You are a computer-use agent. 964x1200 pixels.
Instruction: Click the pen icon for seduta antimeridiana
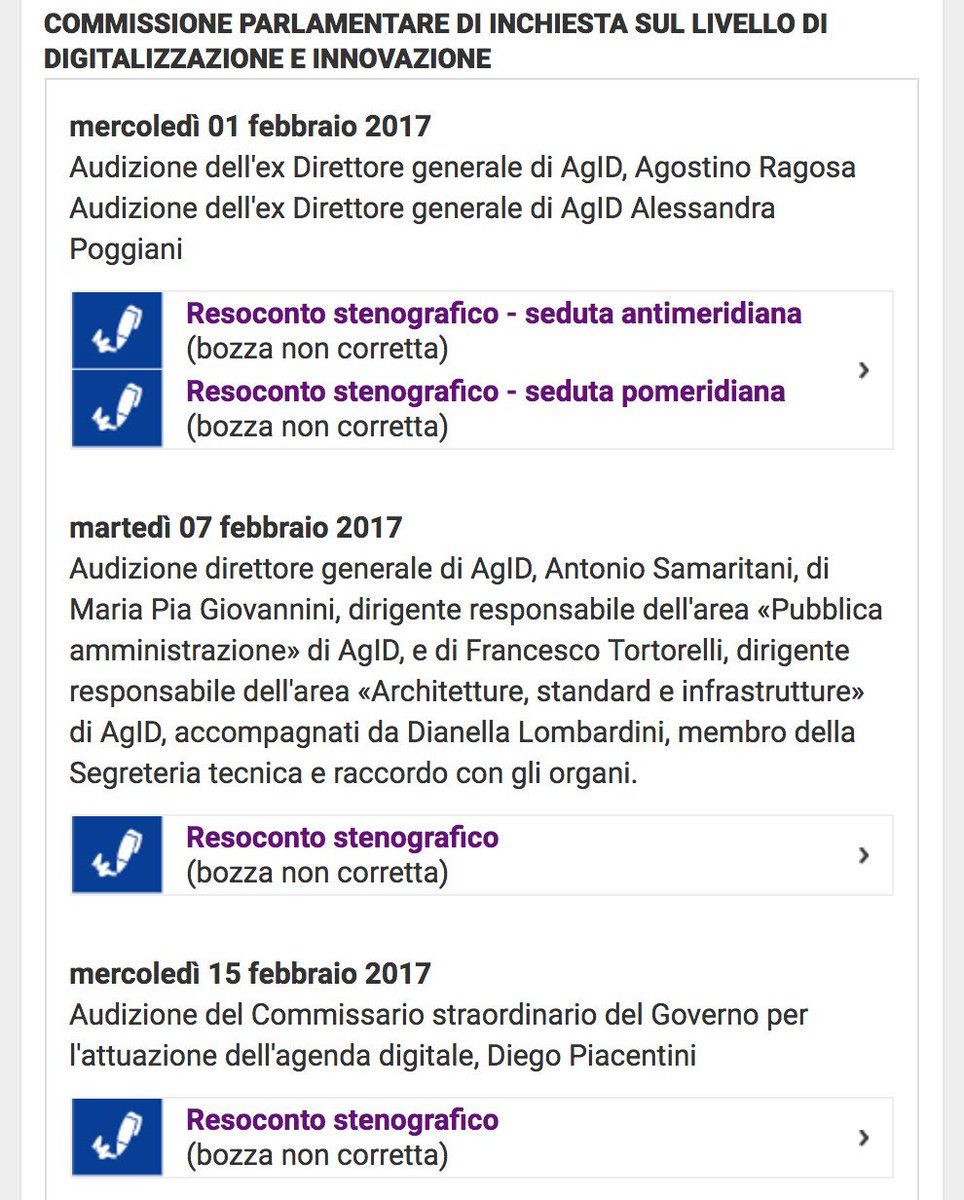click(x=117, y=331)
